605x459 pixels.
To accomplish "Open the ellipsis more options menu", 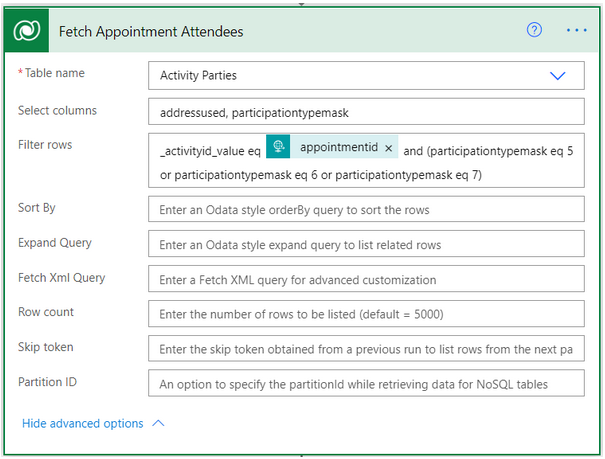I will click(x=576, y=30).
